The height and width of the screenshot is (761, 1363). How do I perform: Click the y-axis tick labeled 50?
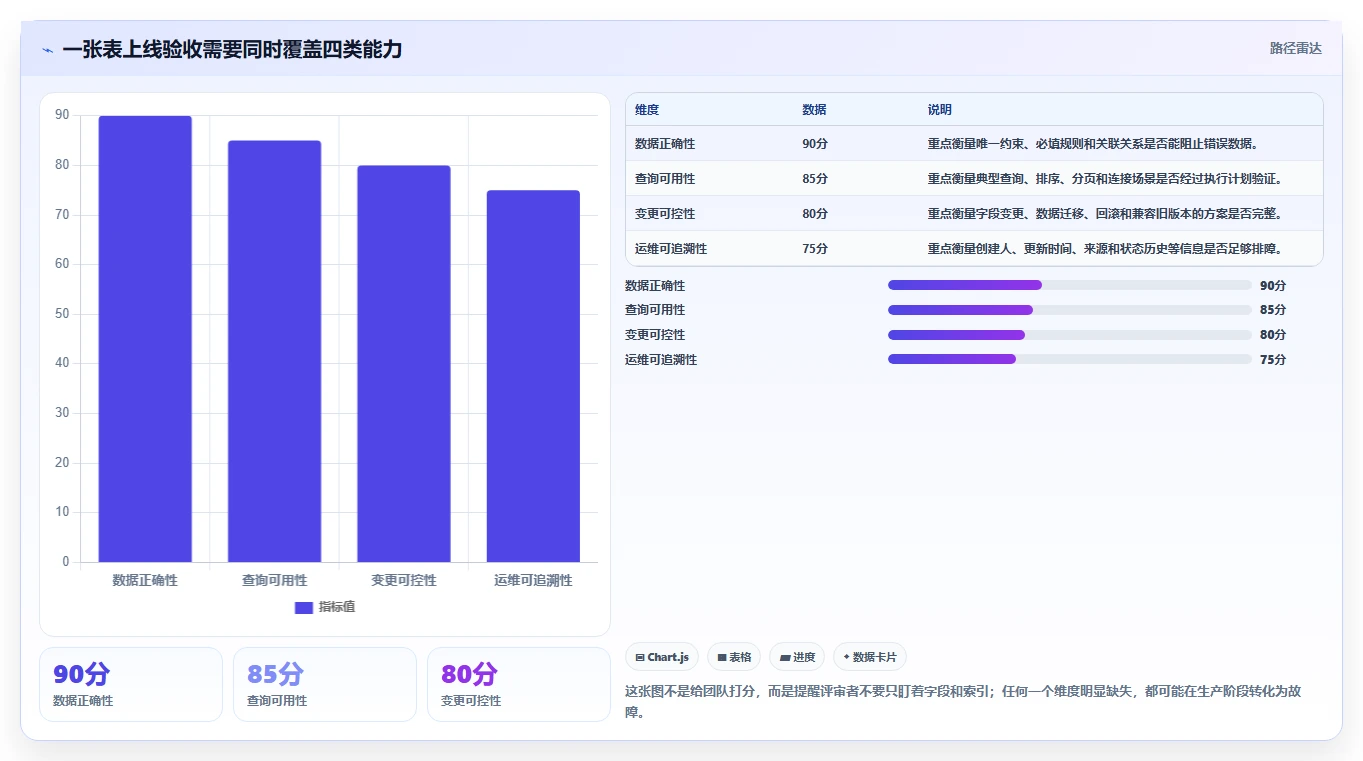pos(62,314)
